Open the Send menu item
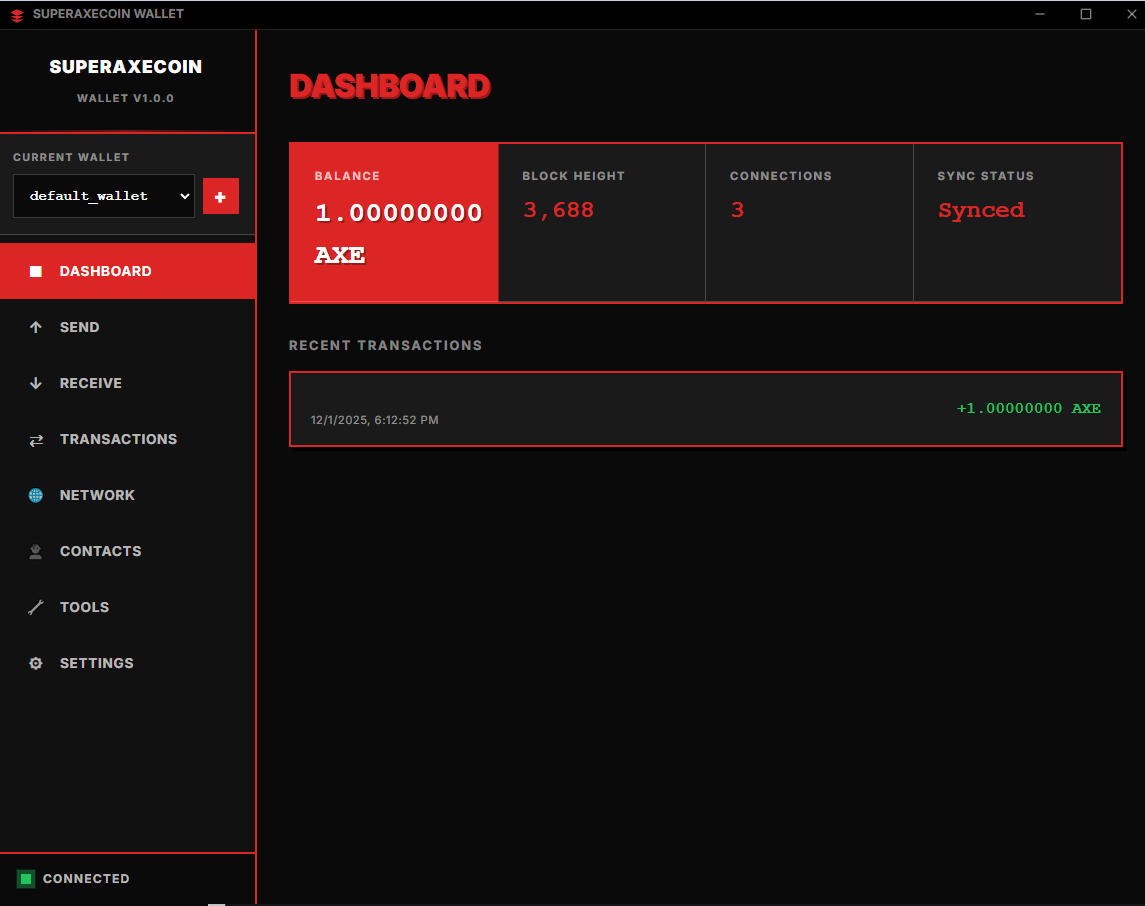This screenshot has height=906, width=1145. pyautogui.click(x=80, y=327)
